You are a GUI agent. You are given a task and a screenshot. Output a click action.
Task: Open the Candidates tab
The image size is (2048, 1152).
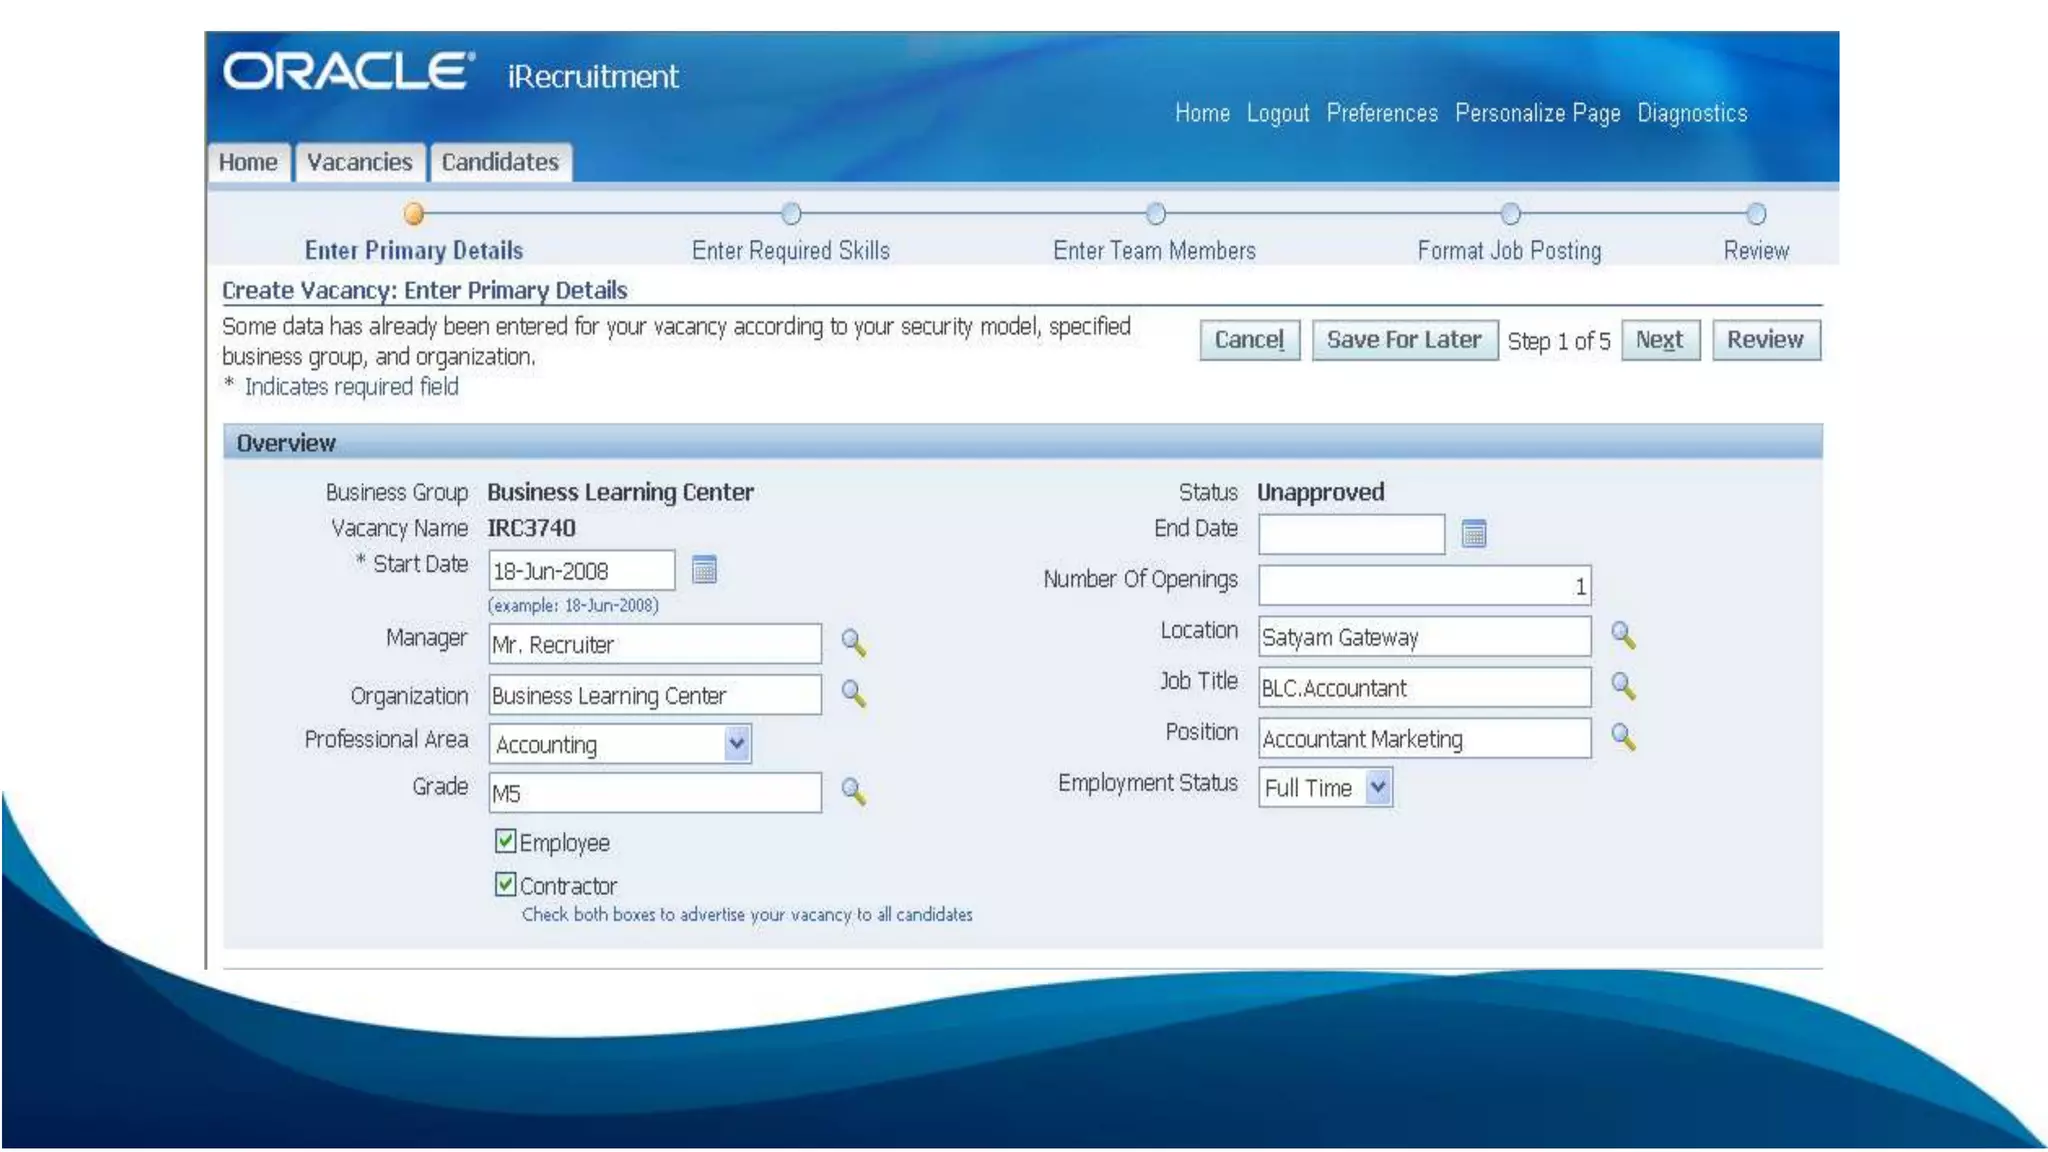tap(500, 162)
